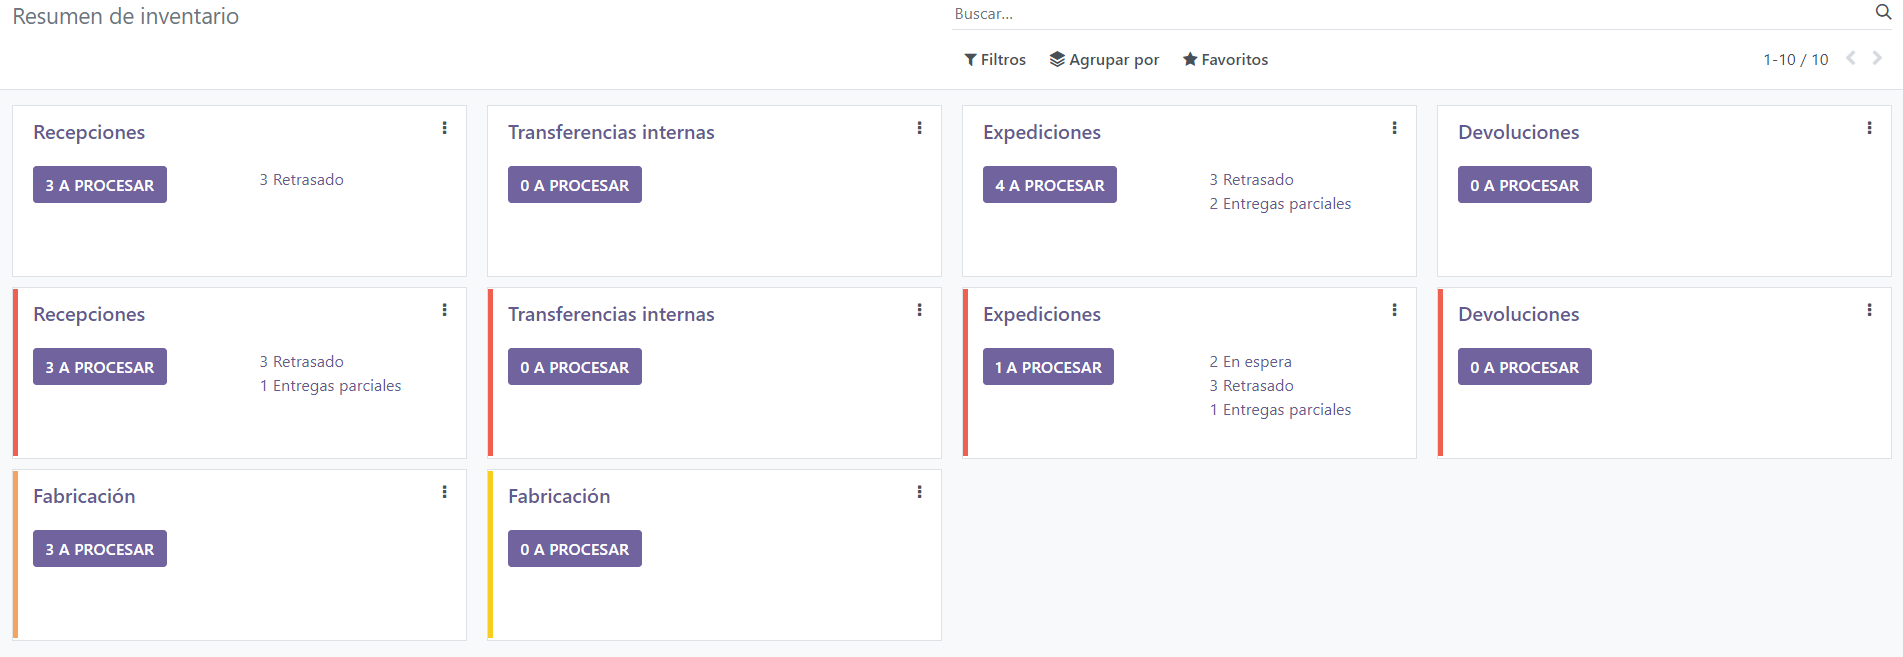Click the Resumen de inventario title

124,16
